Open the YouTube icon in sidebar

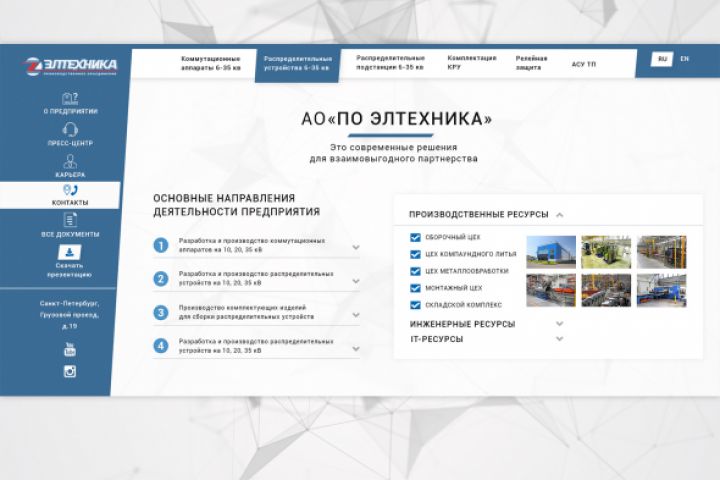point(69,349)
